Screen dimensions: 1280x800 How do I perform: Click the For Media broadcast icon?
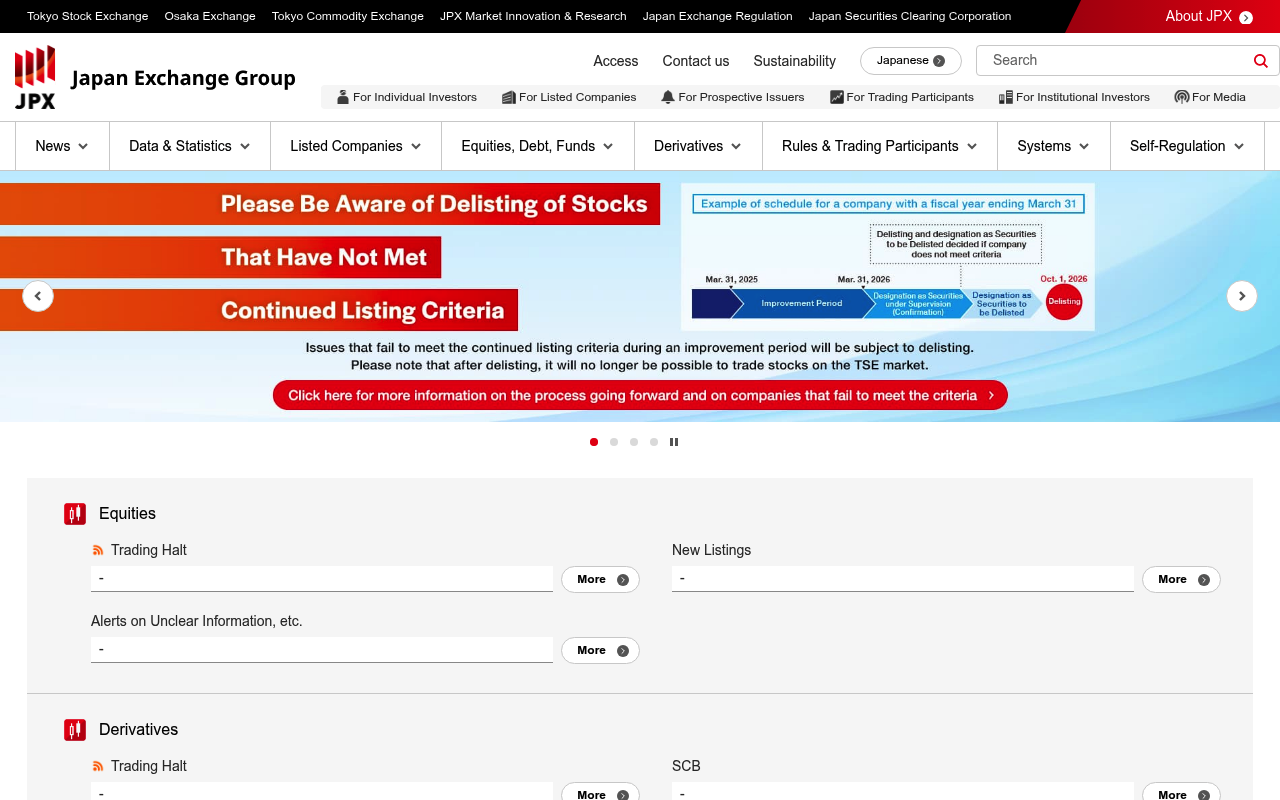1182,97
